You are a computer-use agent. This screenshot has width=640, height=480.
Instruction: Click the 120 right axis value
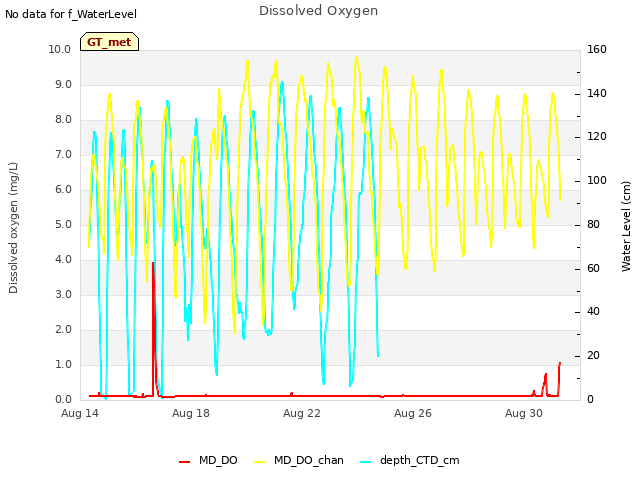point(596,137)
